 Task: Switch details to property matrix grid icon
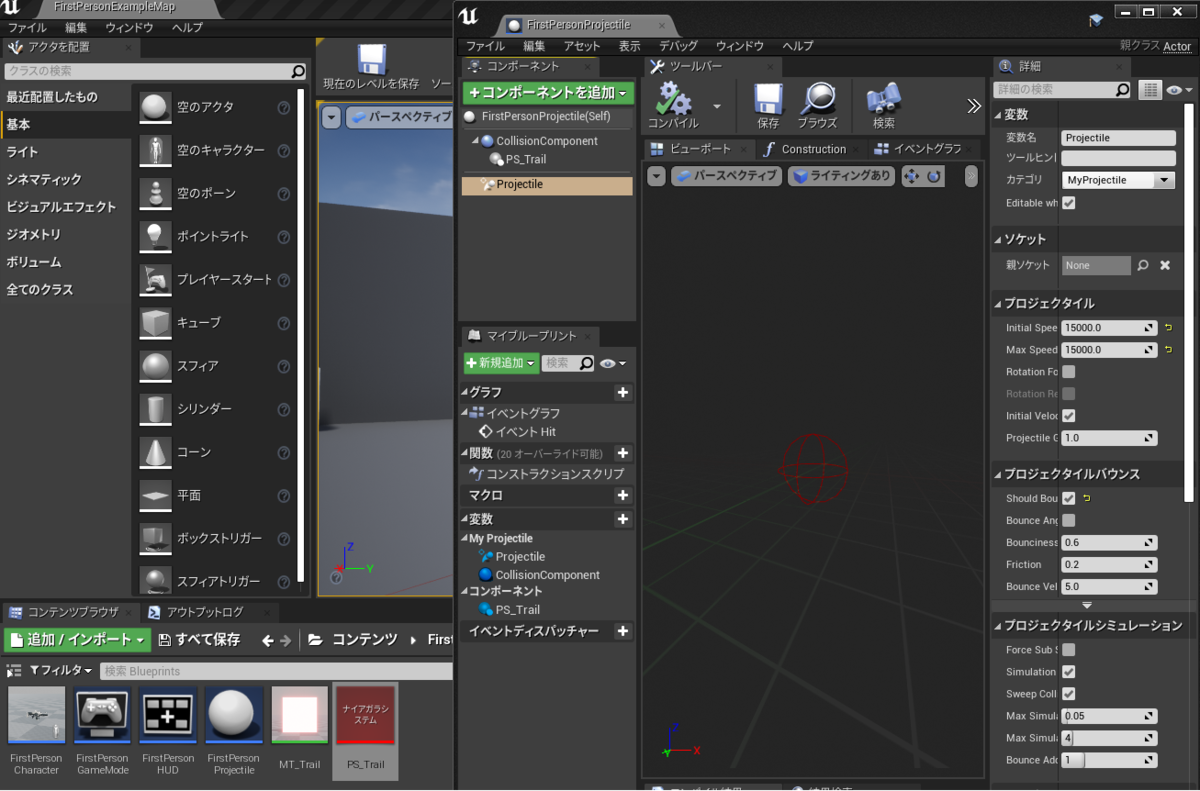[x=1150, y=90]
